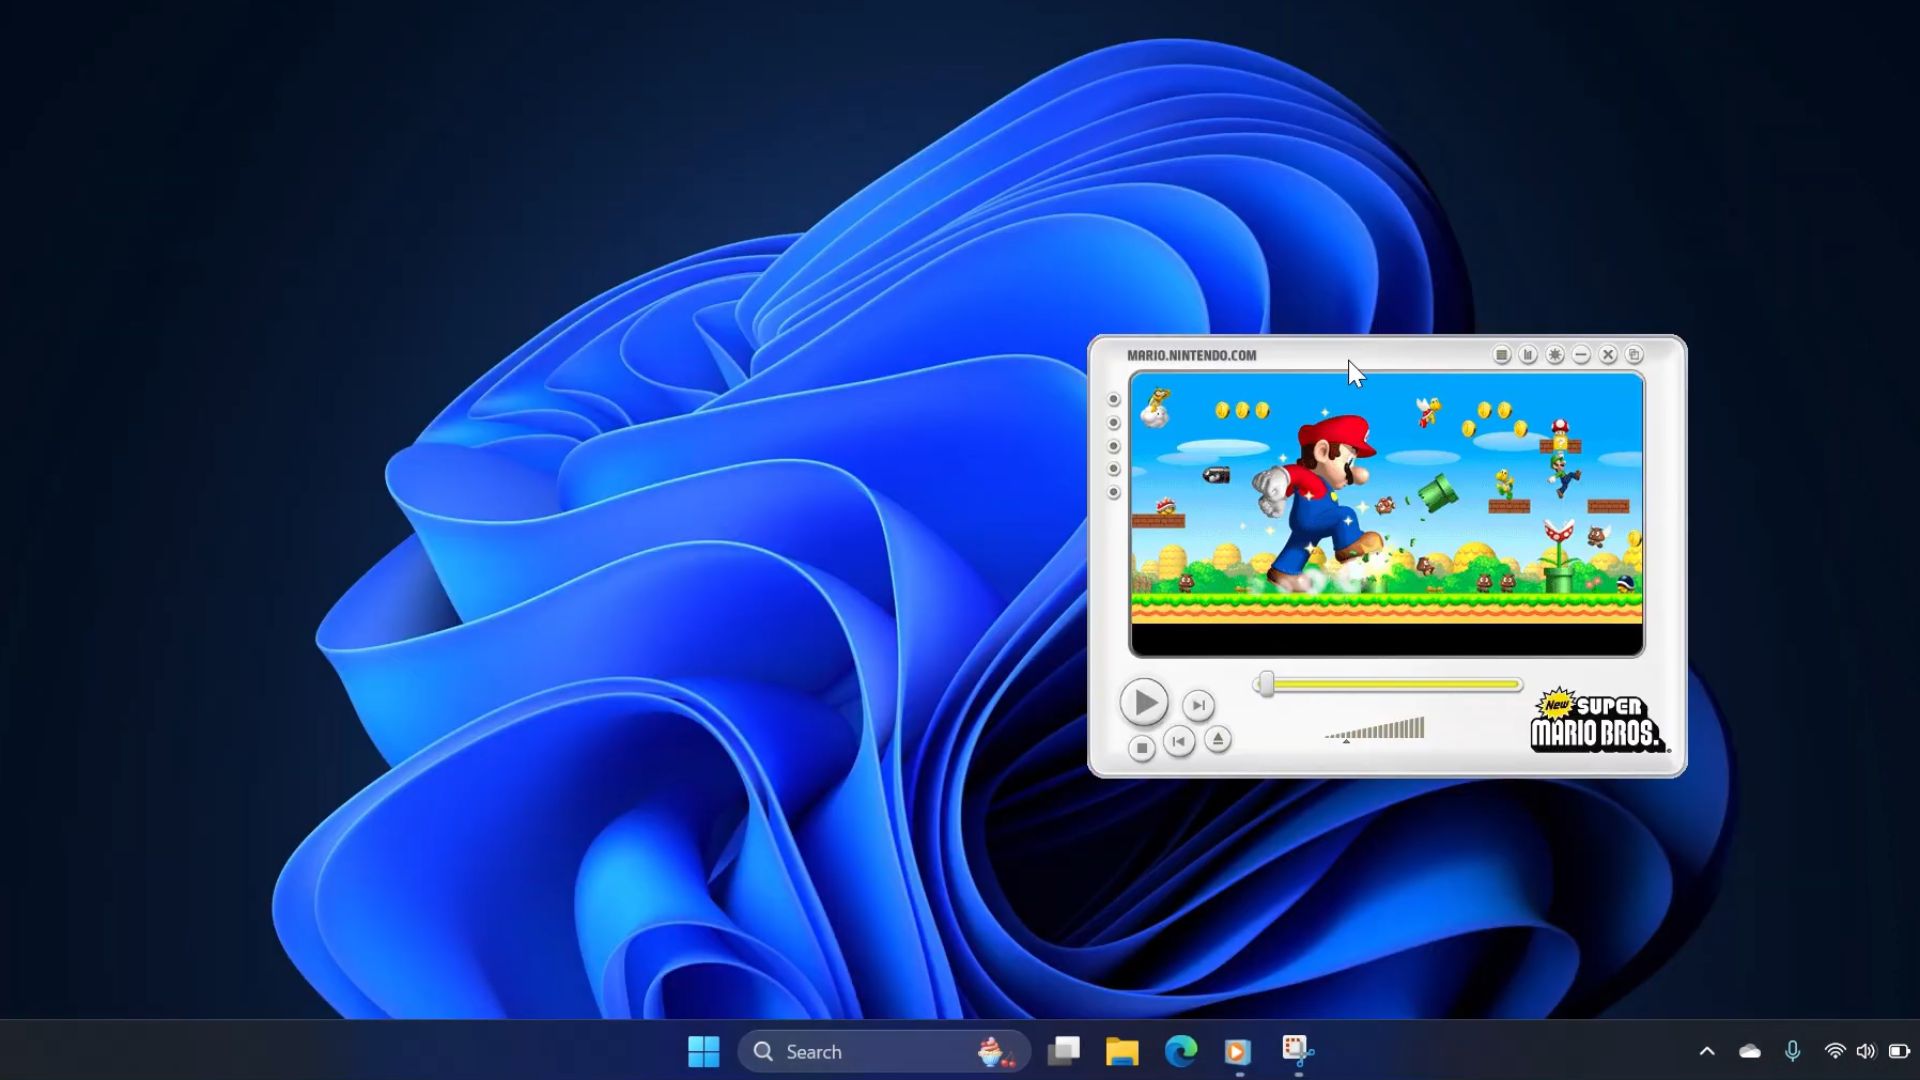
Task: Click the Mario video display area
Action: pyautogui.click(x=1386, y=513)
